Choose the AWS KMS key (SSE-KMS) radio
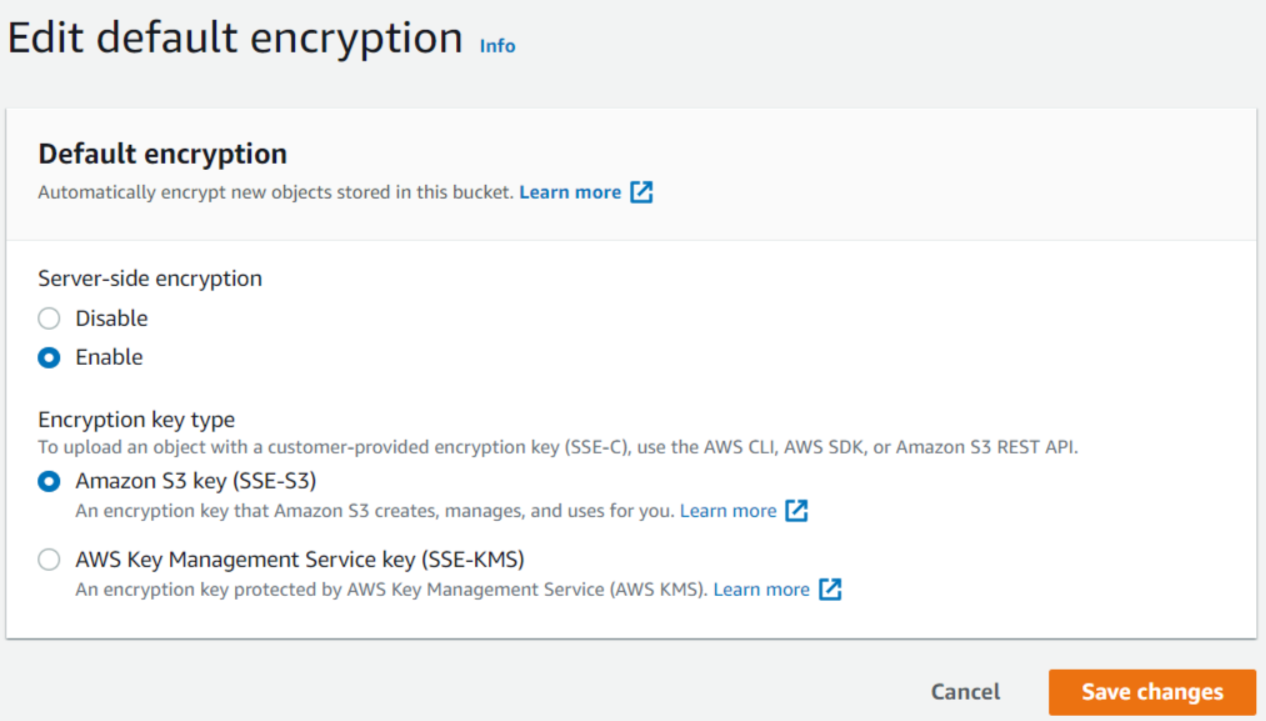The height and width of the screenshot is (721, 1266). [x=49, y=560]
